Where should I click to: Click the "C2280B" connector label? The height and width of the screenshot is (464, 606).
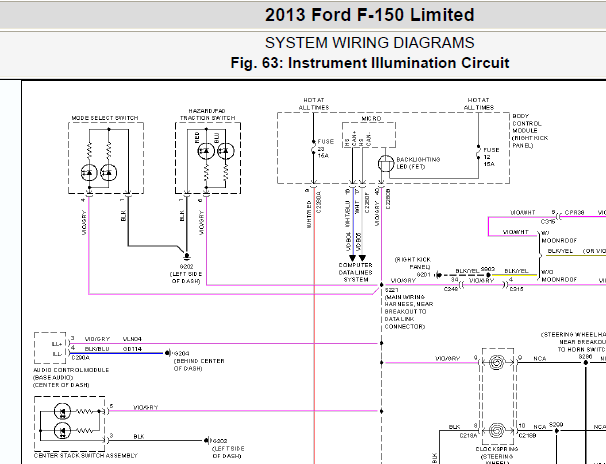point(388,199)
